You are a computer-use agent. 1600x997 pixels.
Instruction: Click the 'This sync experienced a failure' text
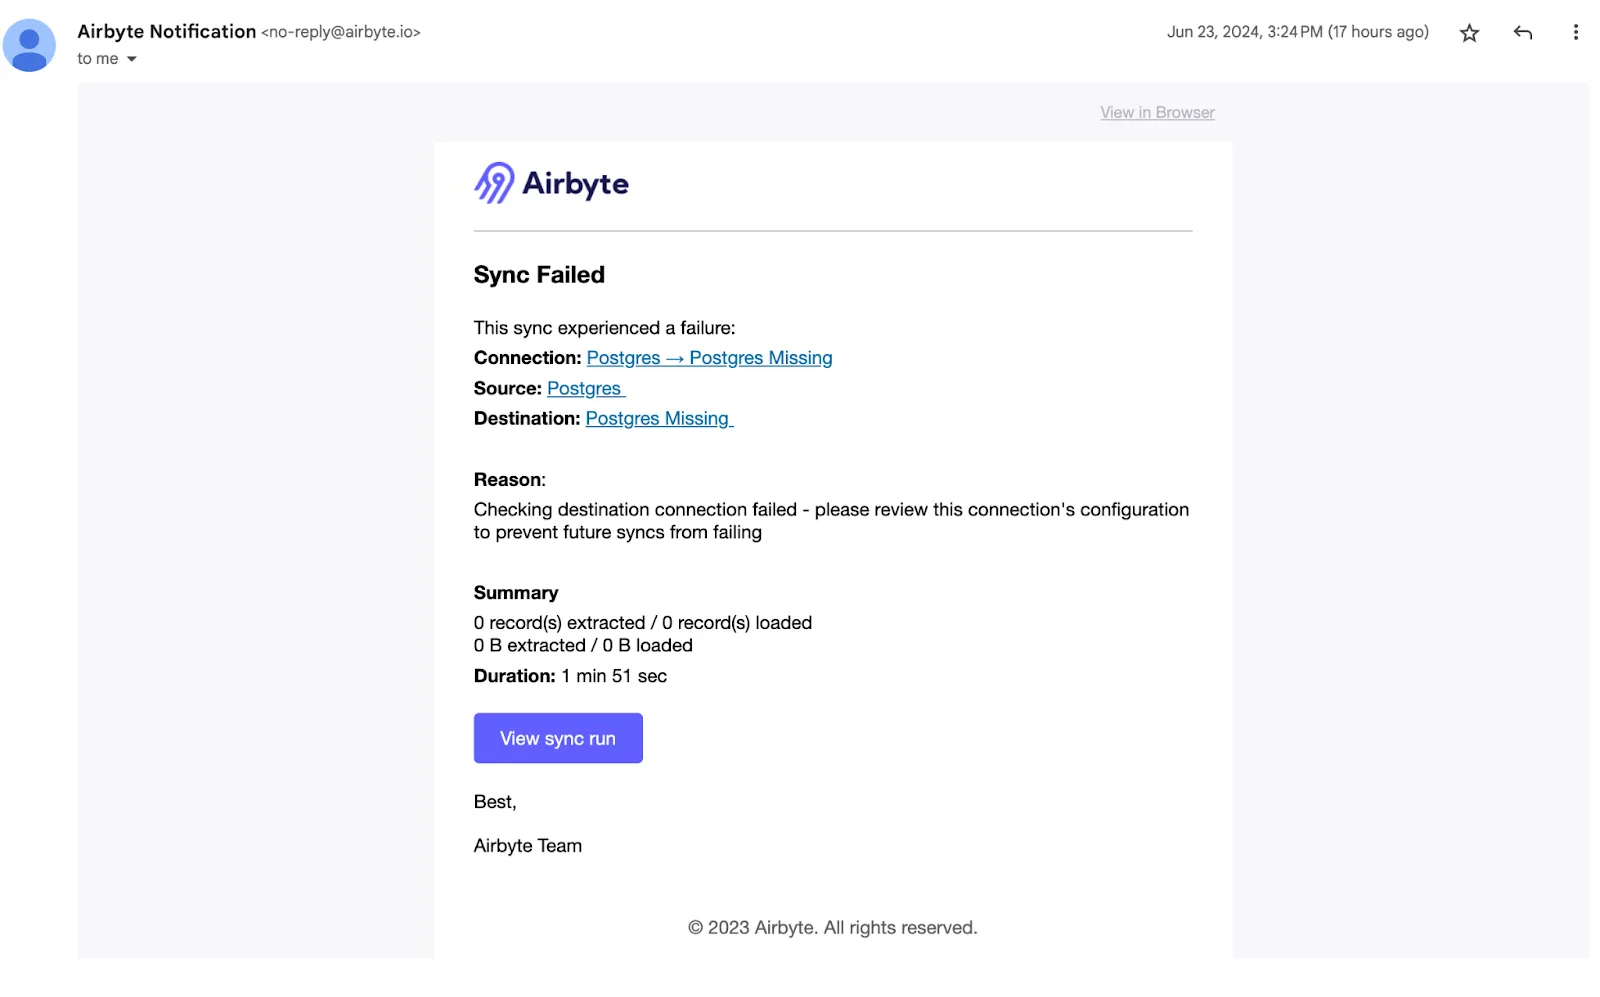pyautogui.click(x=604, y=328)
